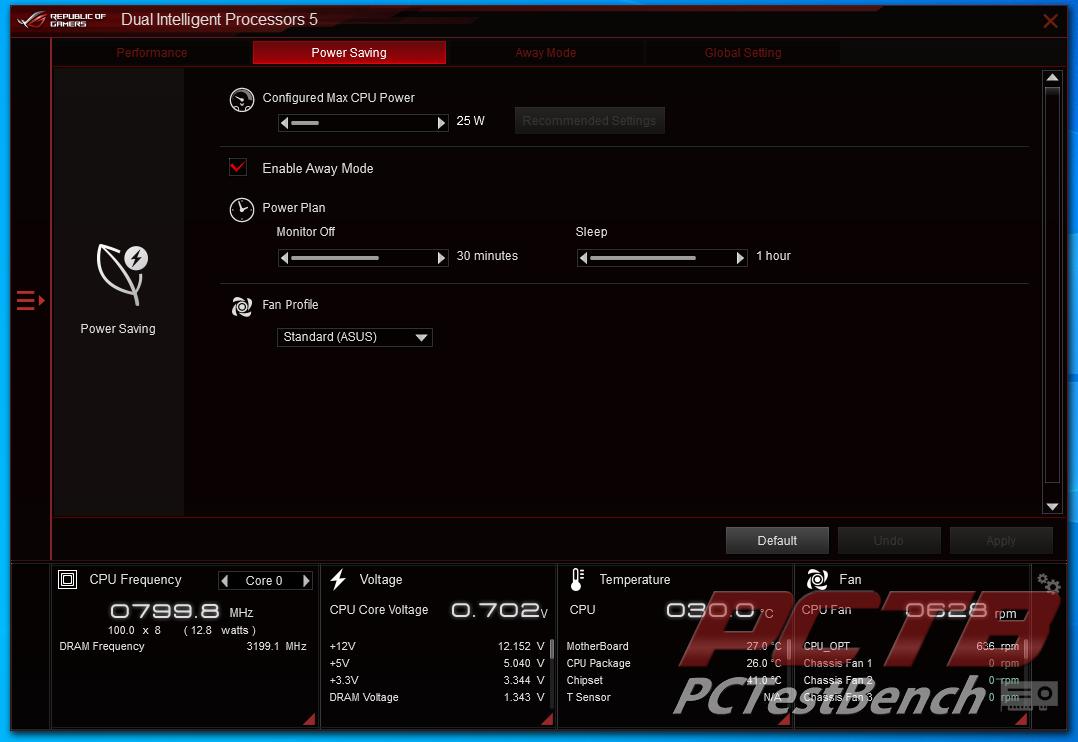This screenshot has height=742, width=1078.
Task: Click the CPU Frequency panel corner triangle
Action: pos(309,719)
